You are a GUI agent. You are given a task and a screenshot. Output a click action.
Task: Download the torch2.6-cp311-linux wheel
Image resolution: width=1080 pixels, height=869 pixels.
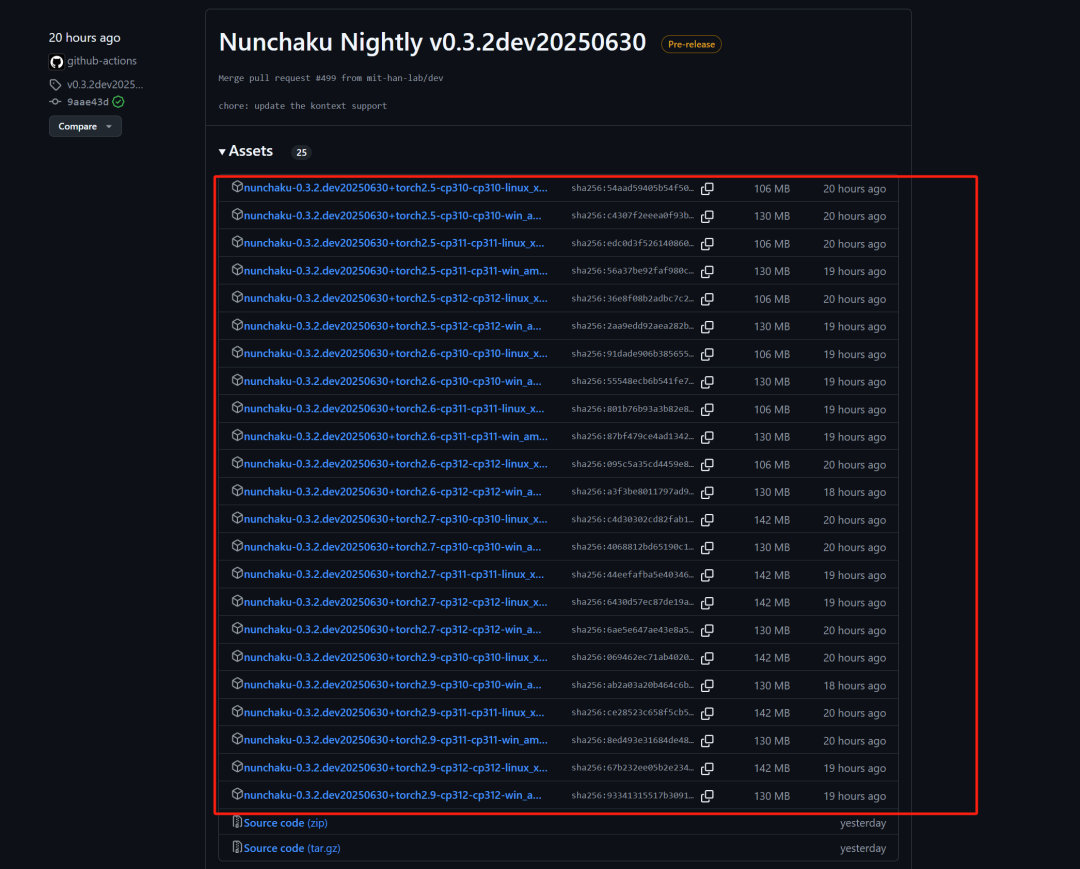point(394,408)
